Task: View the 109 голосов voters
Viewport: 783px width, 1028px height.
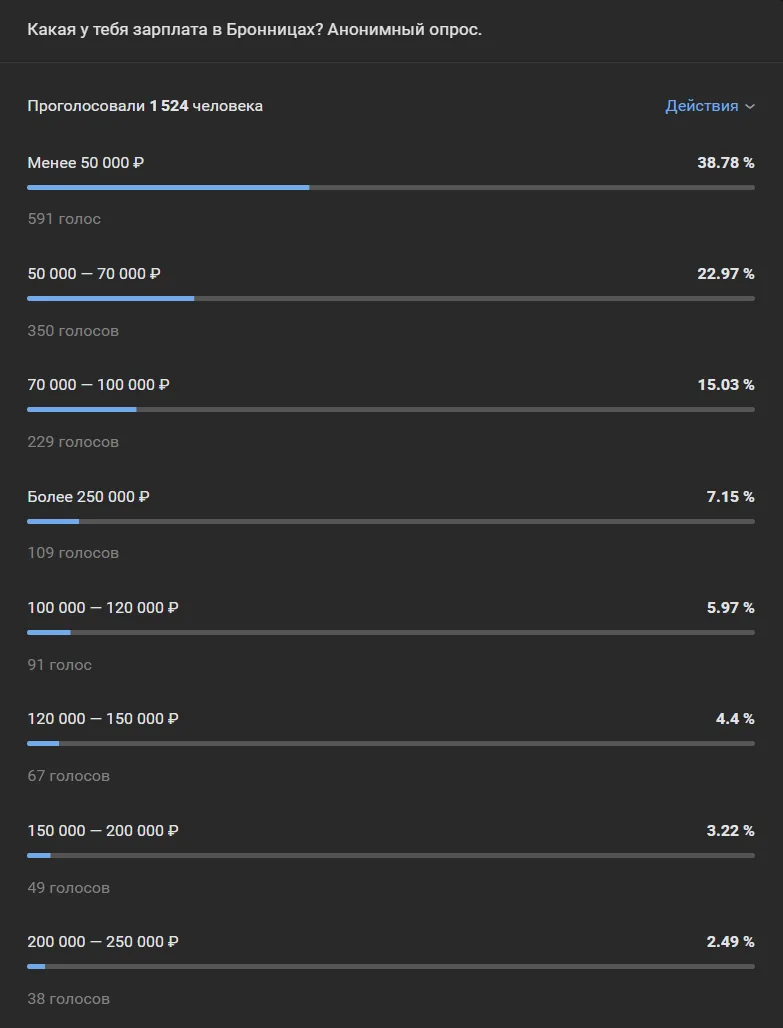Action: pos(73,553)
